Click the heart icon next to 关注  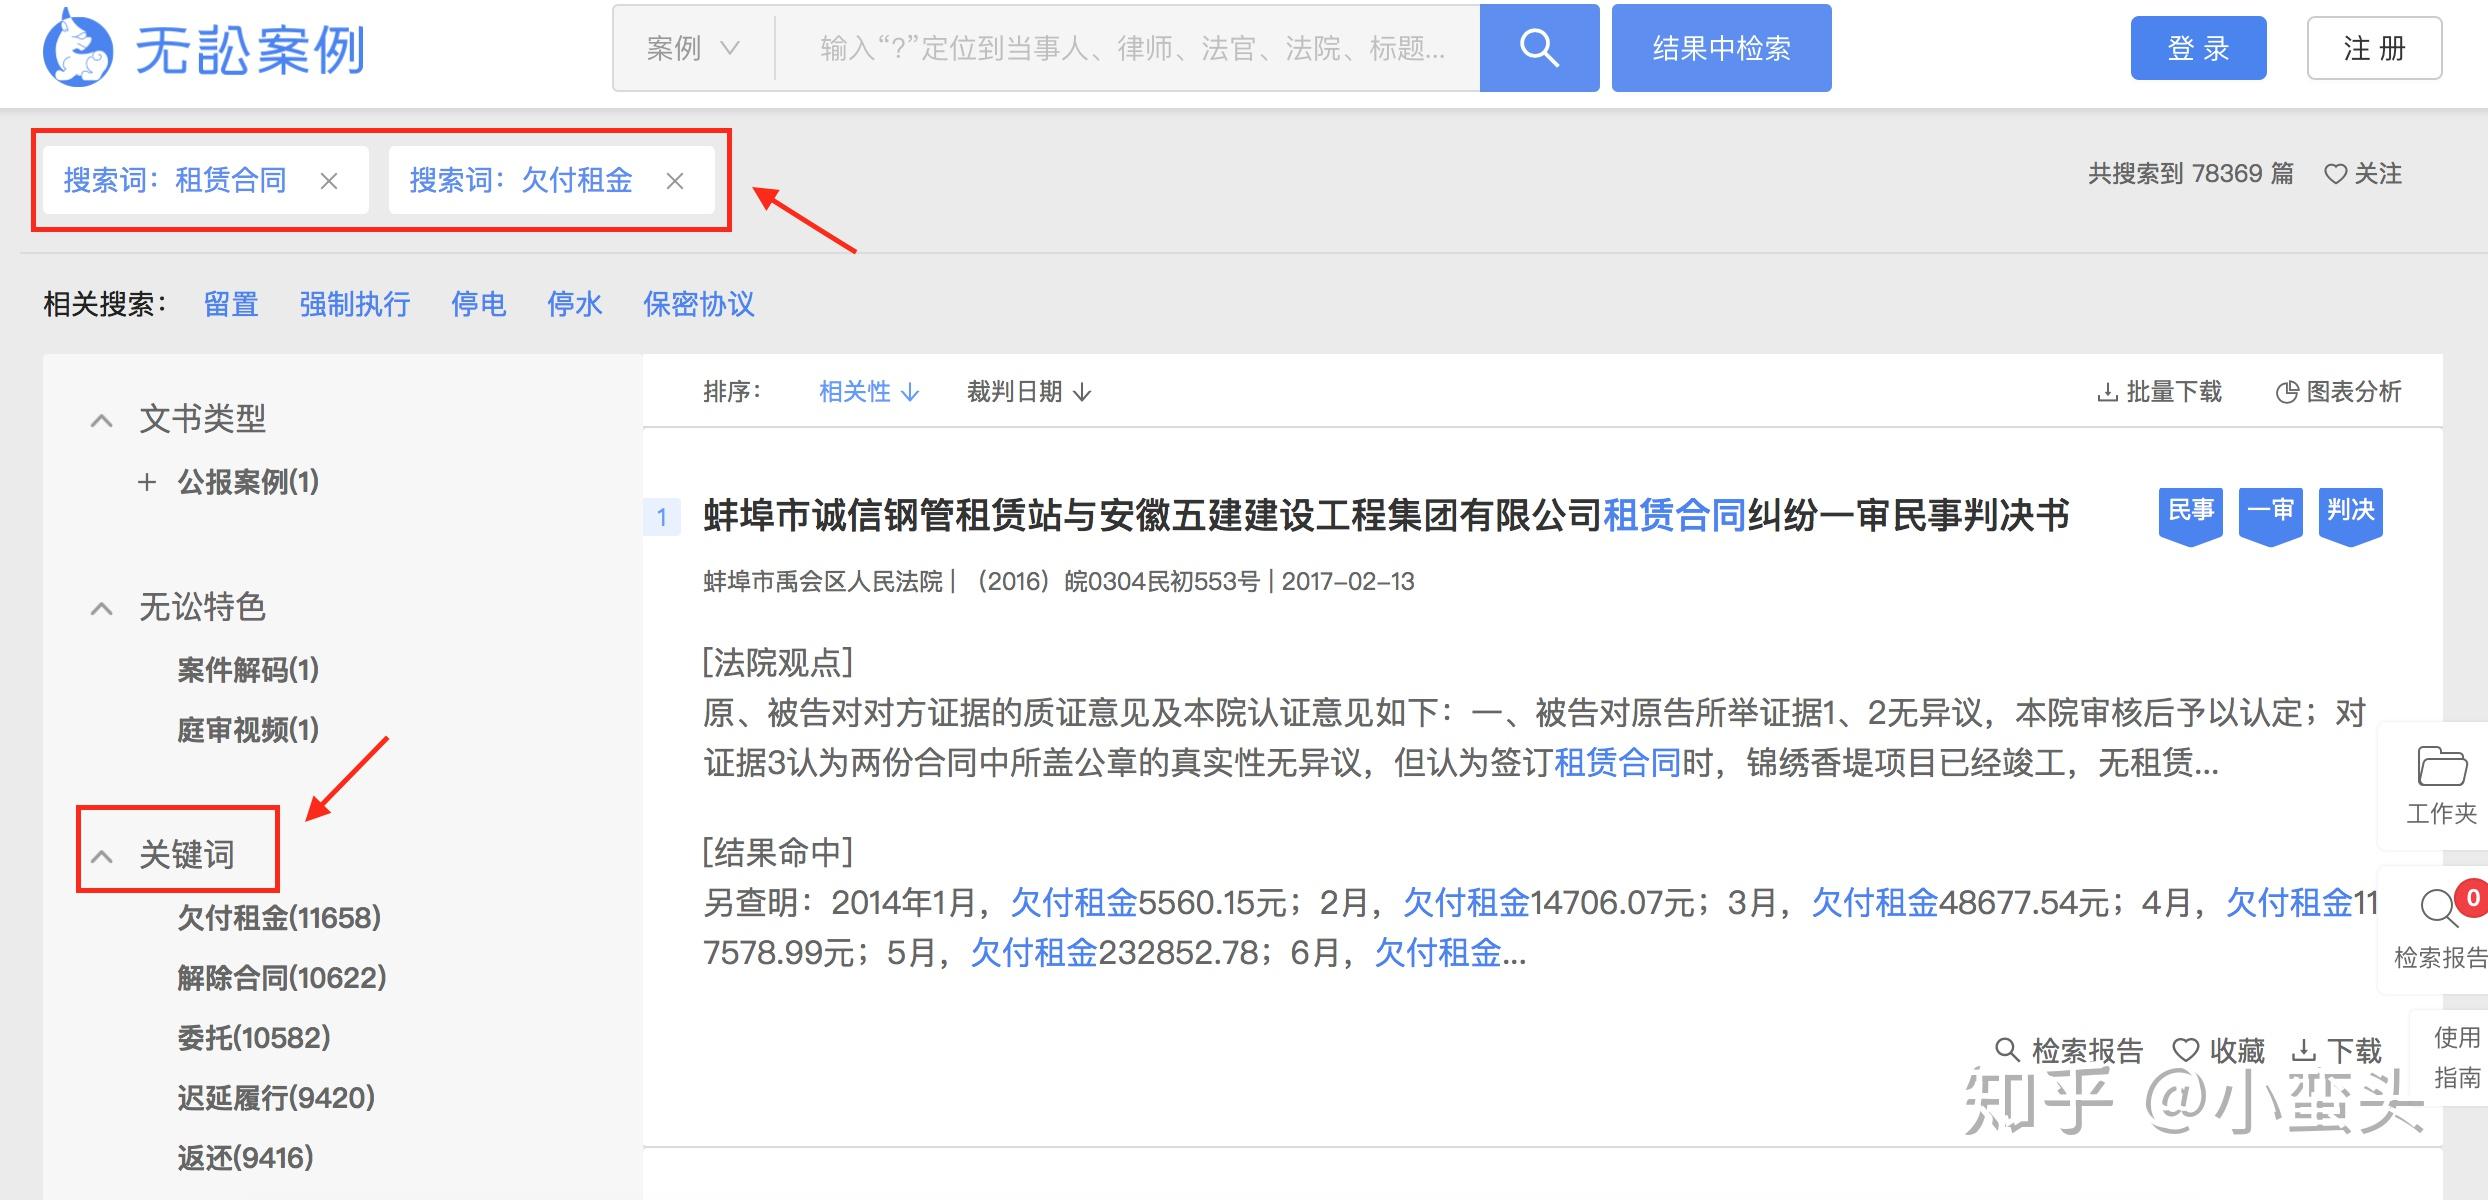coord(2335,174)
